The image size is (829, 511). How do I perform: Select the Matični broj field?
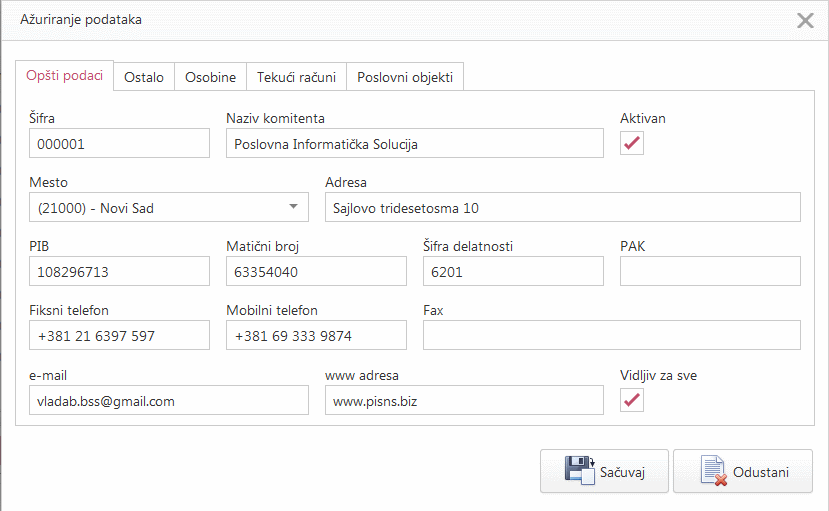tap(316, 272)
